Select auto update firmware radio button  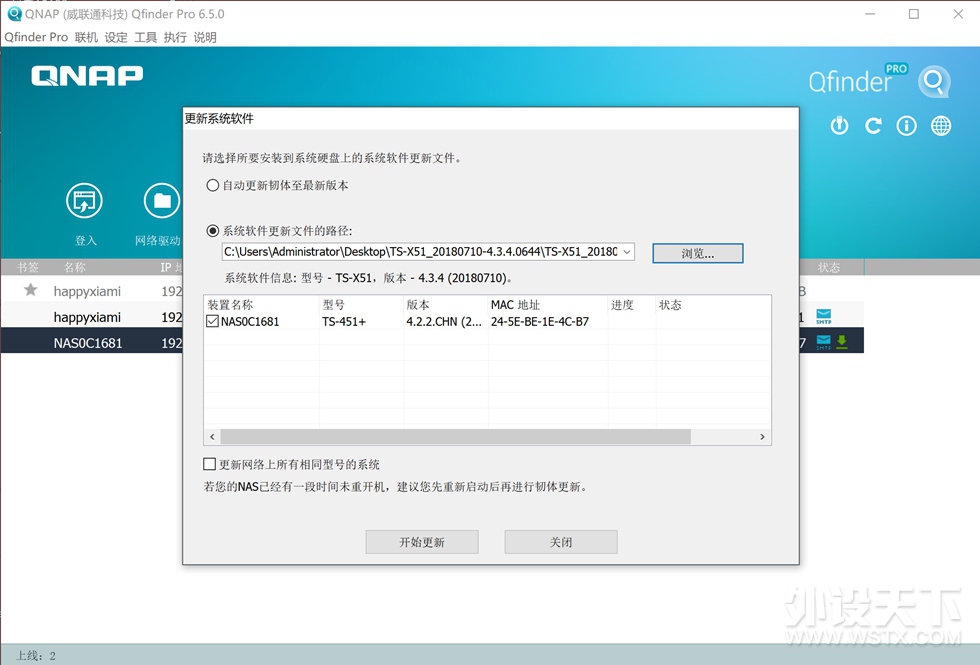212,185
